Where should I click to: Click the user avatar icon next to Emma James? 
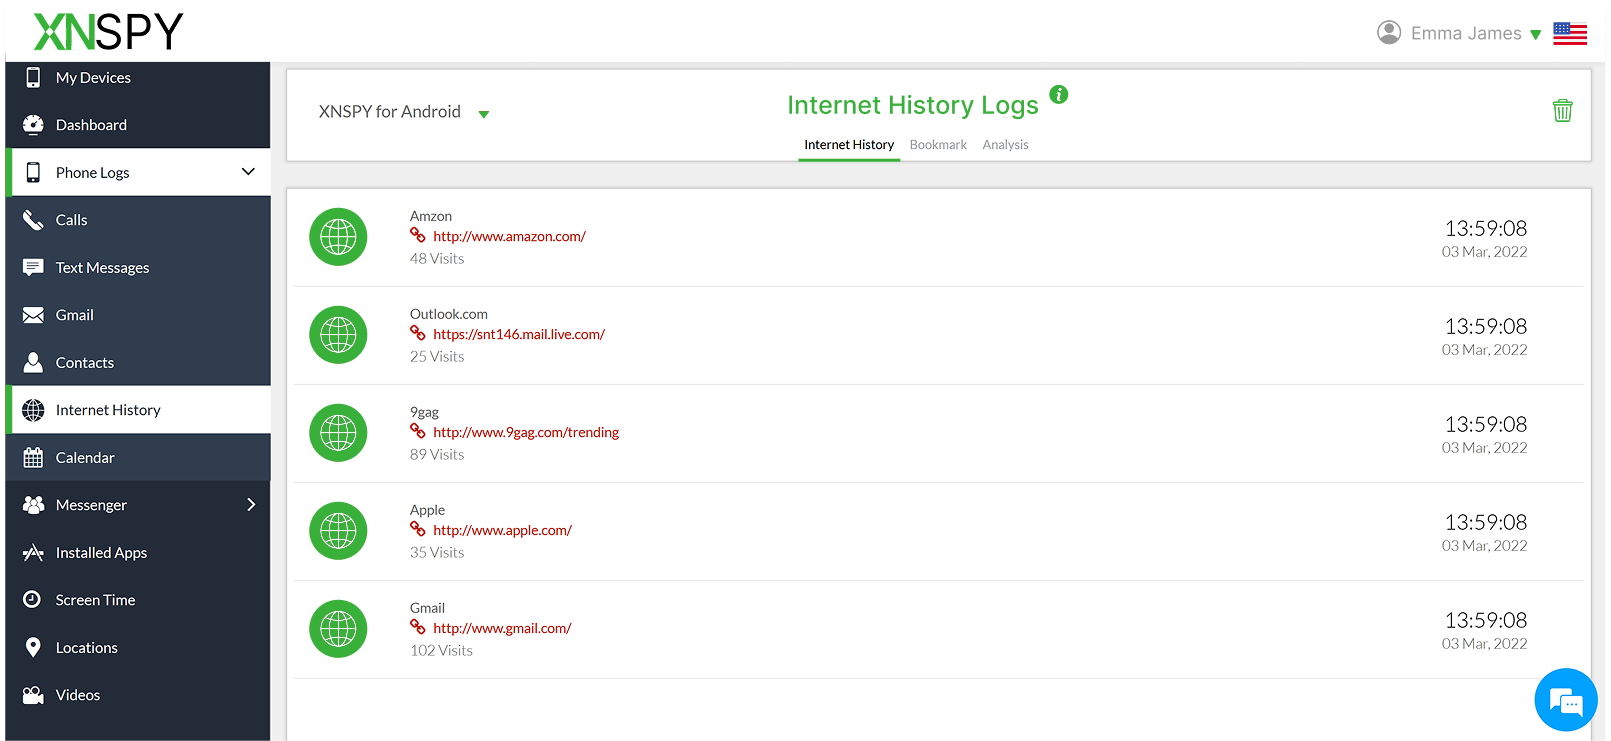1389,33
